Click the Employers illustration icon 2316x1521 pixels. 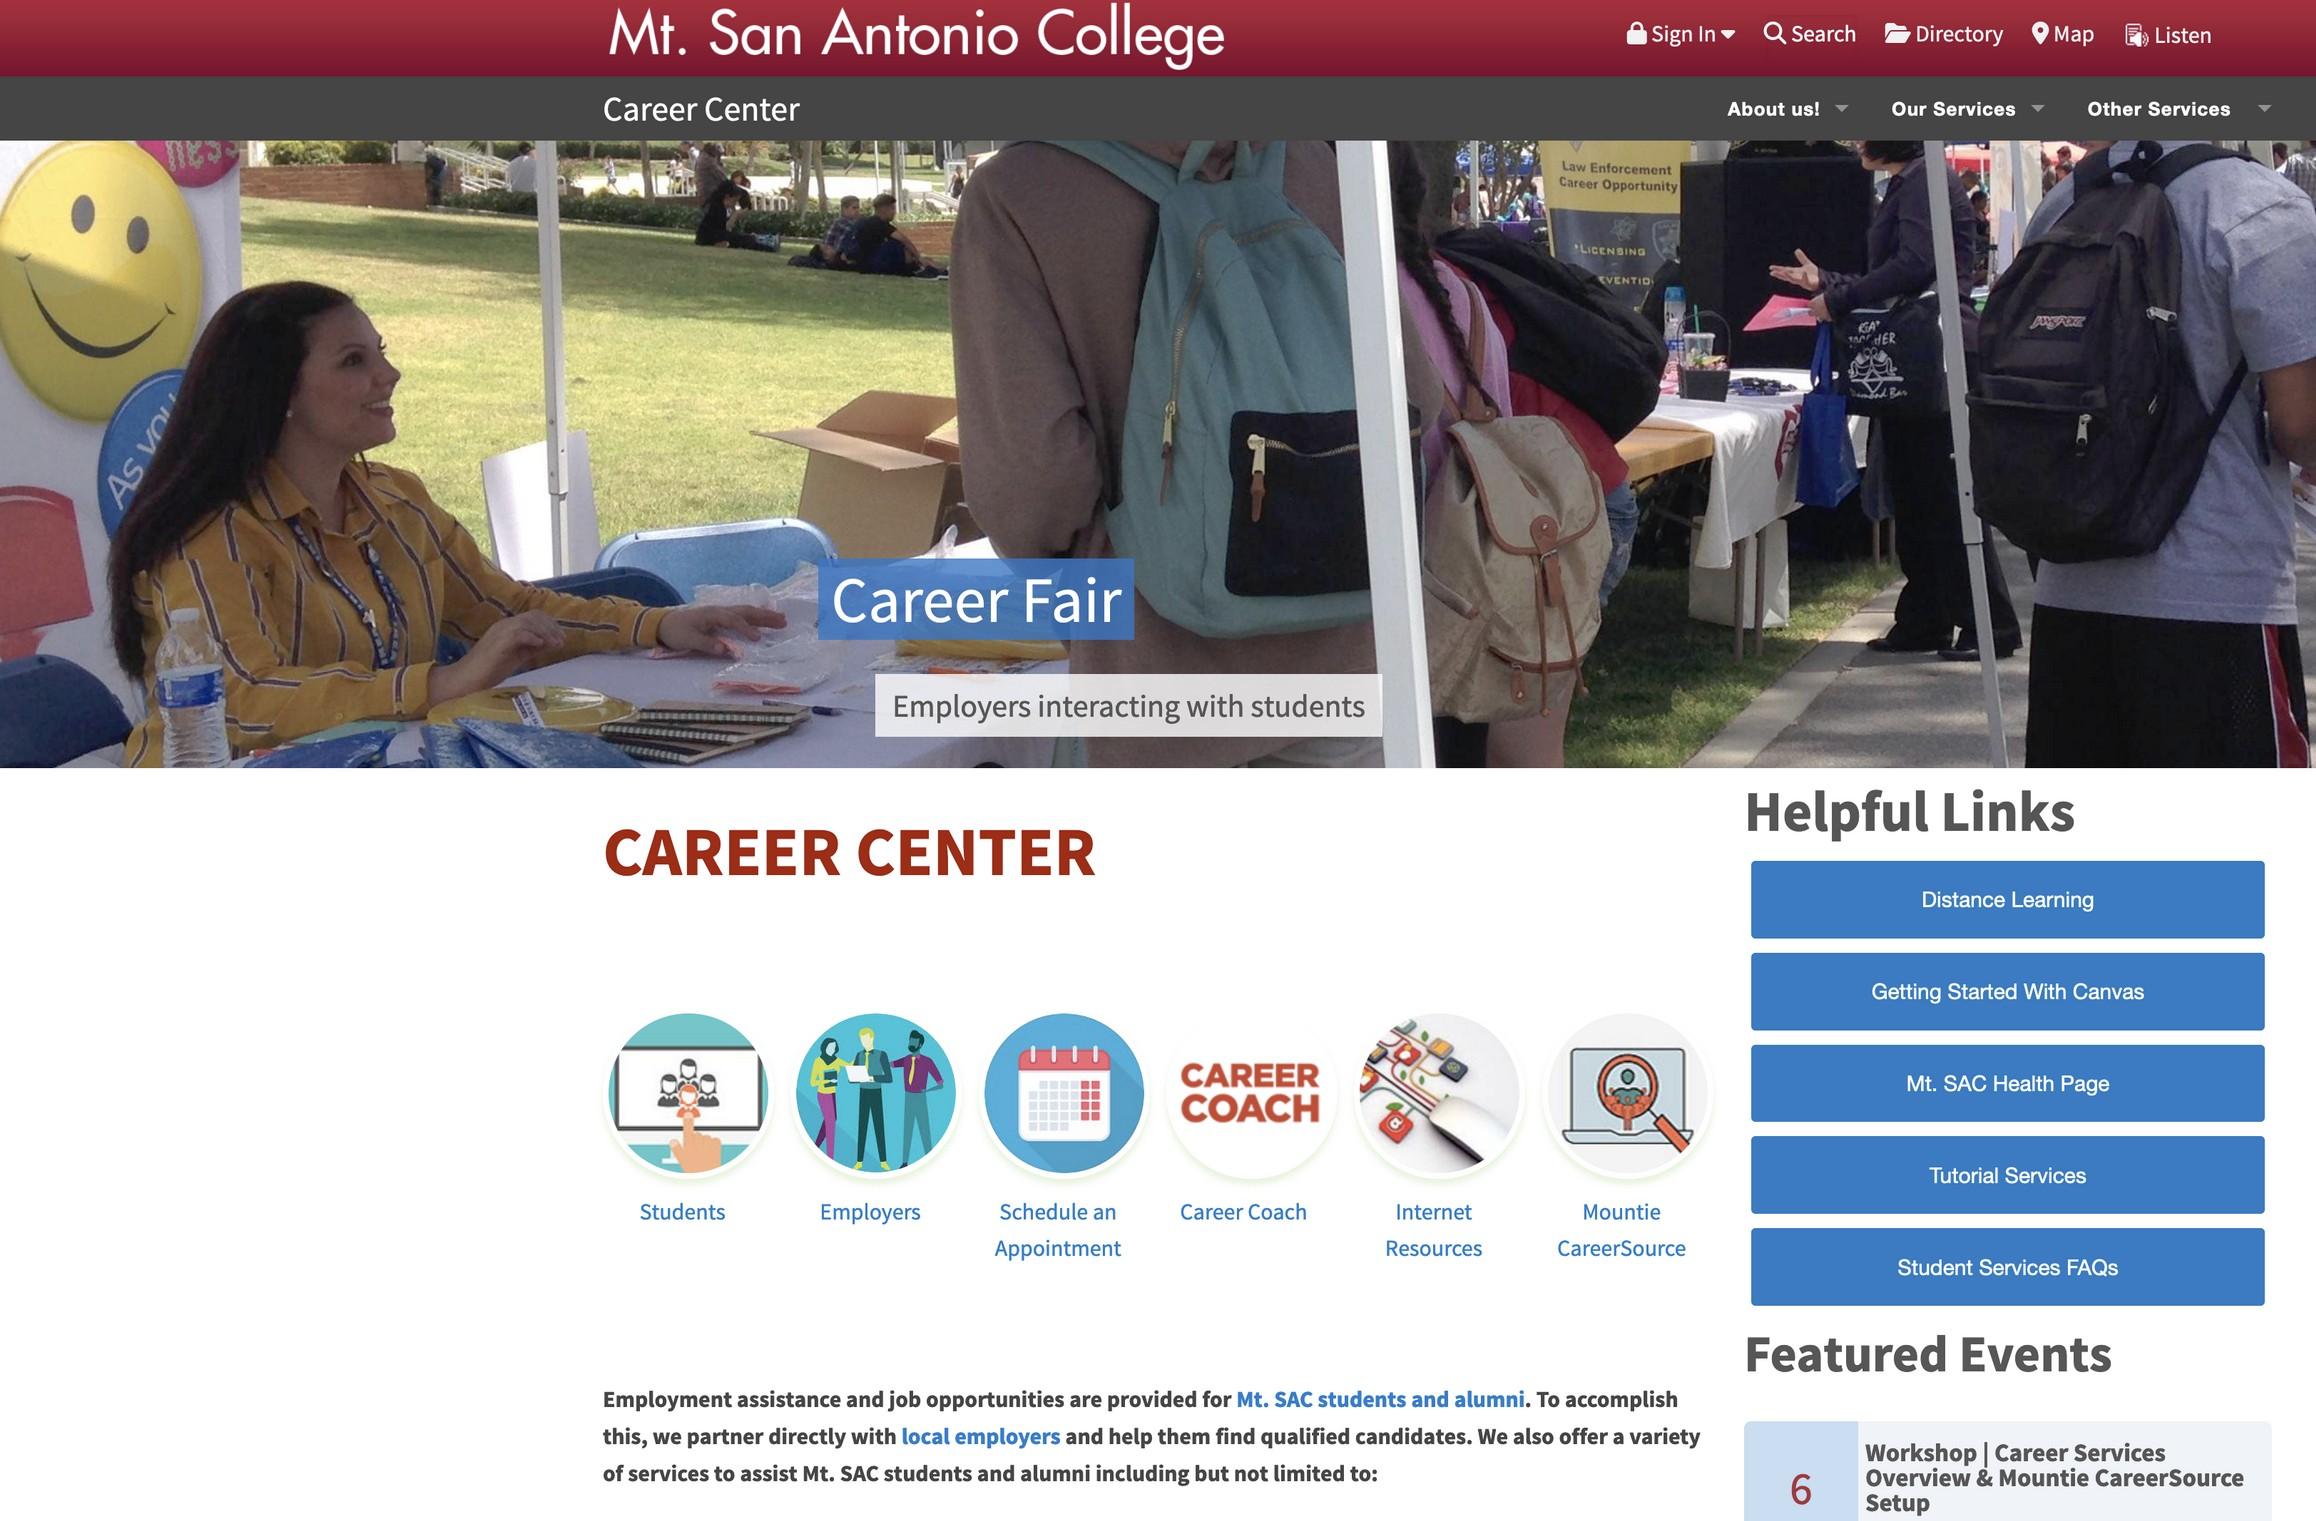pos(875,1093)
